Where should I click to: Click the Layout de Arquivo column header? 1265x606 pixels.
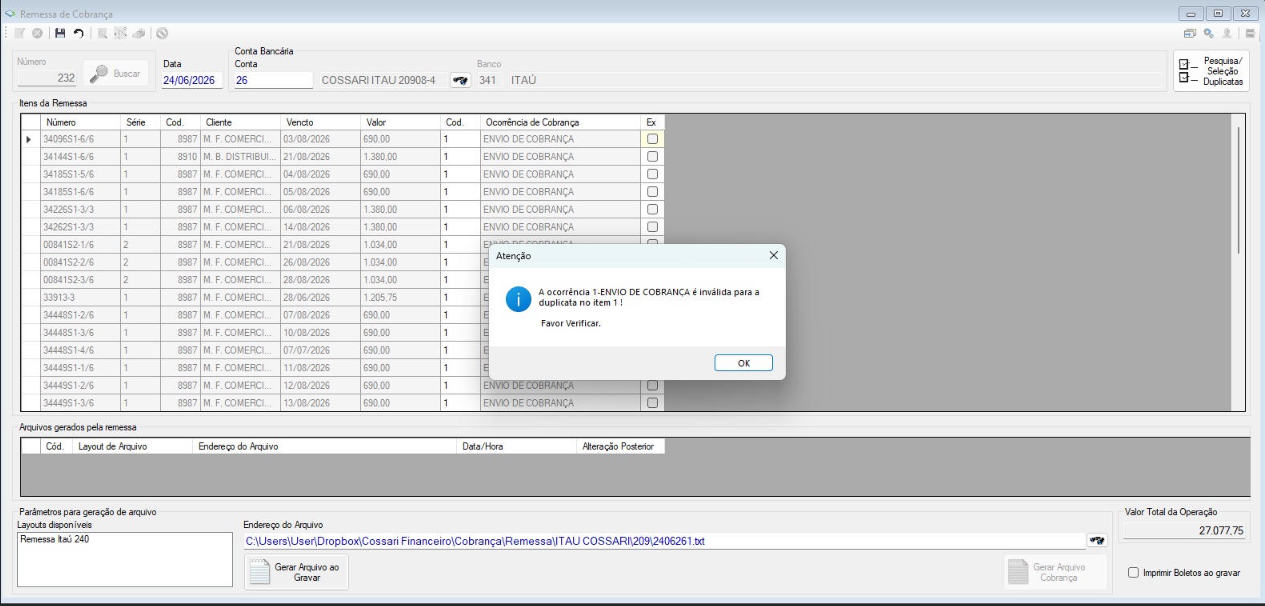pyautogui.click(x=132, y=446)
